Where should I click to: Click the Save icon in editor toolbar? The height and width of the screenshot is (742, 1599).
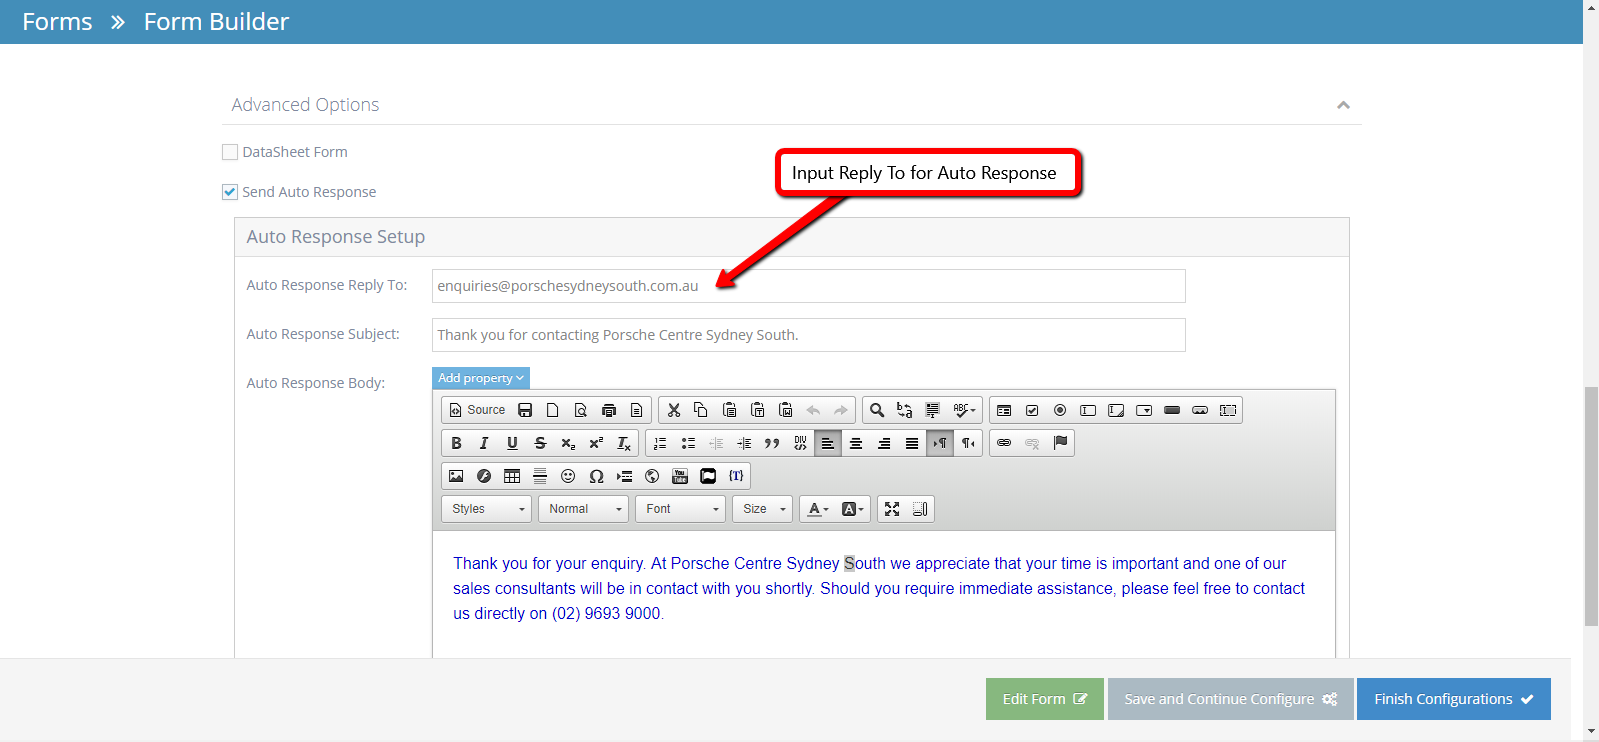525,410
